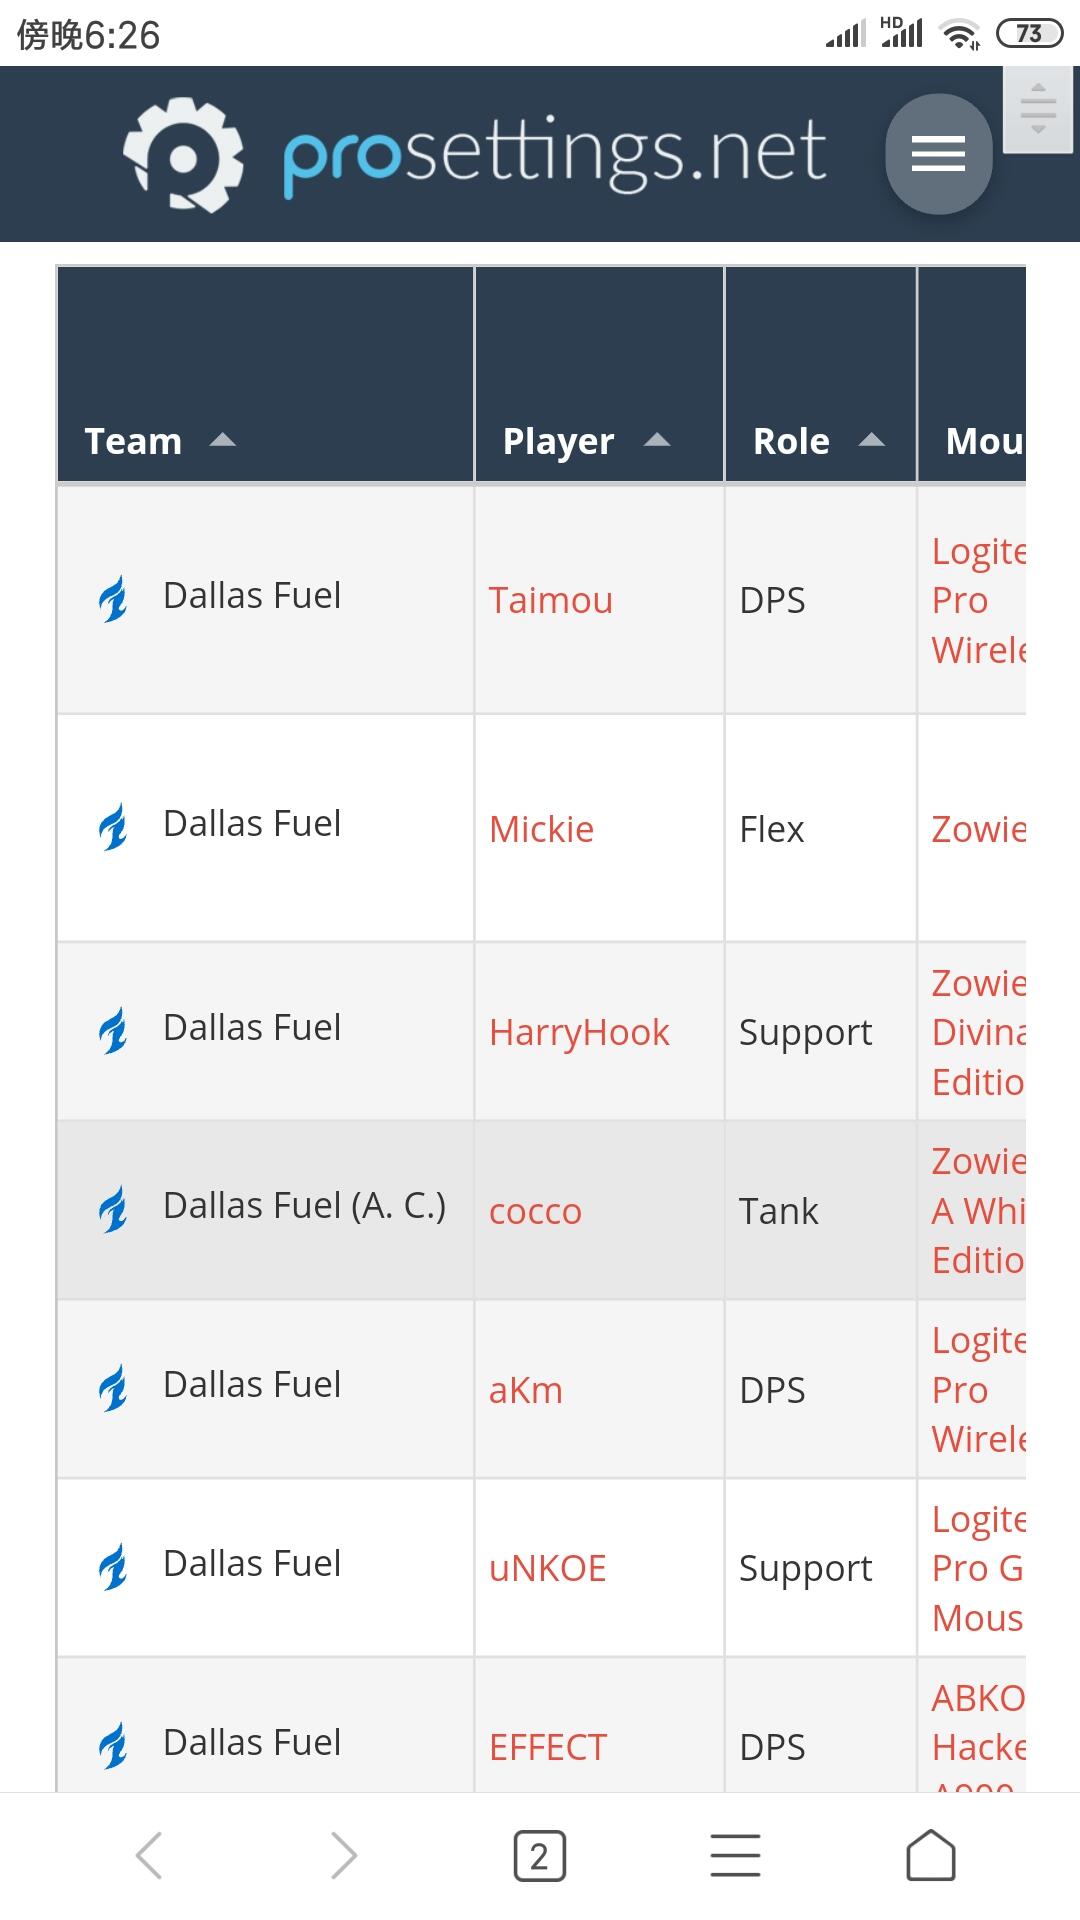Viewport: 1080px width, 1920px height.
Task: Tap the browser forward arrow
Action: [343, 1856]
